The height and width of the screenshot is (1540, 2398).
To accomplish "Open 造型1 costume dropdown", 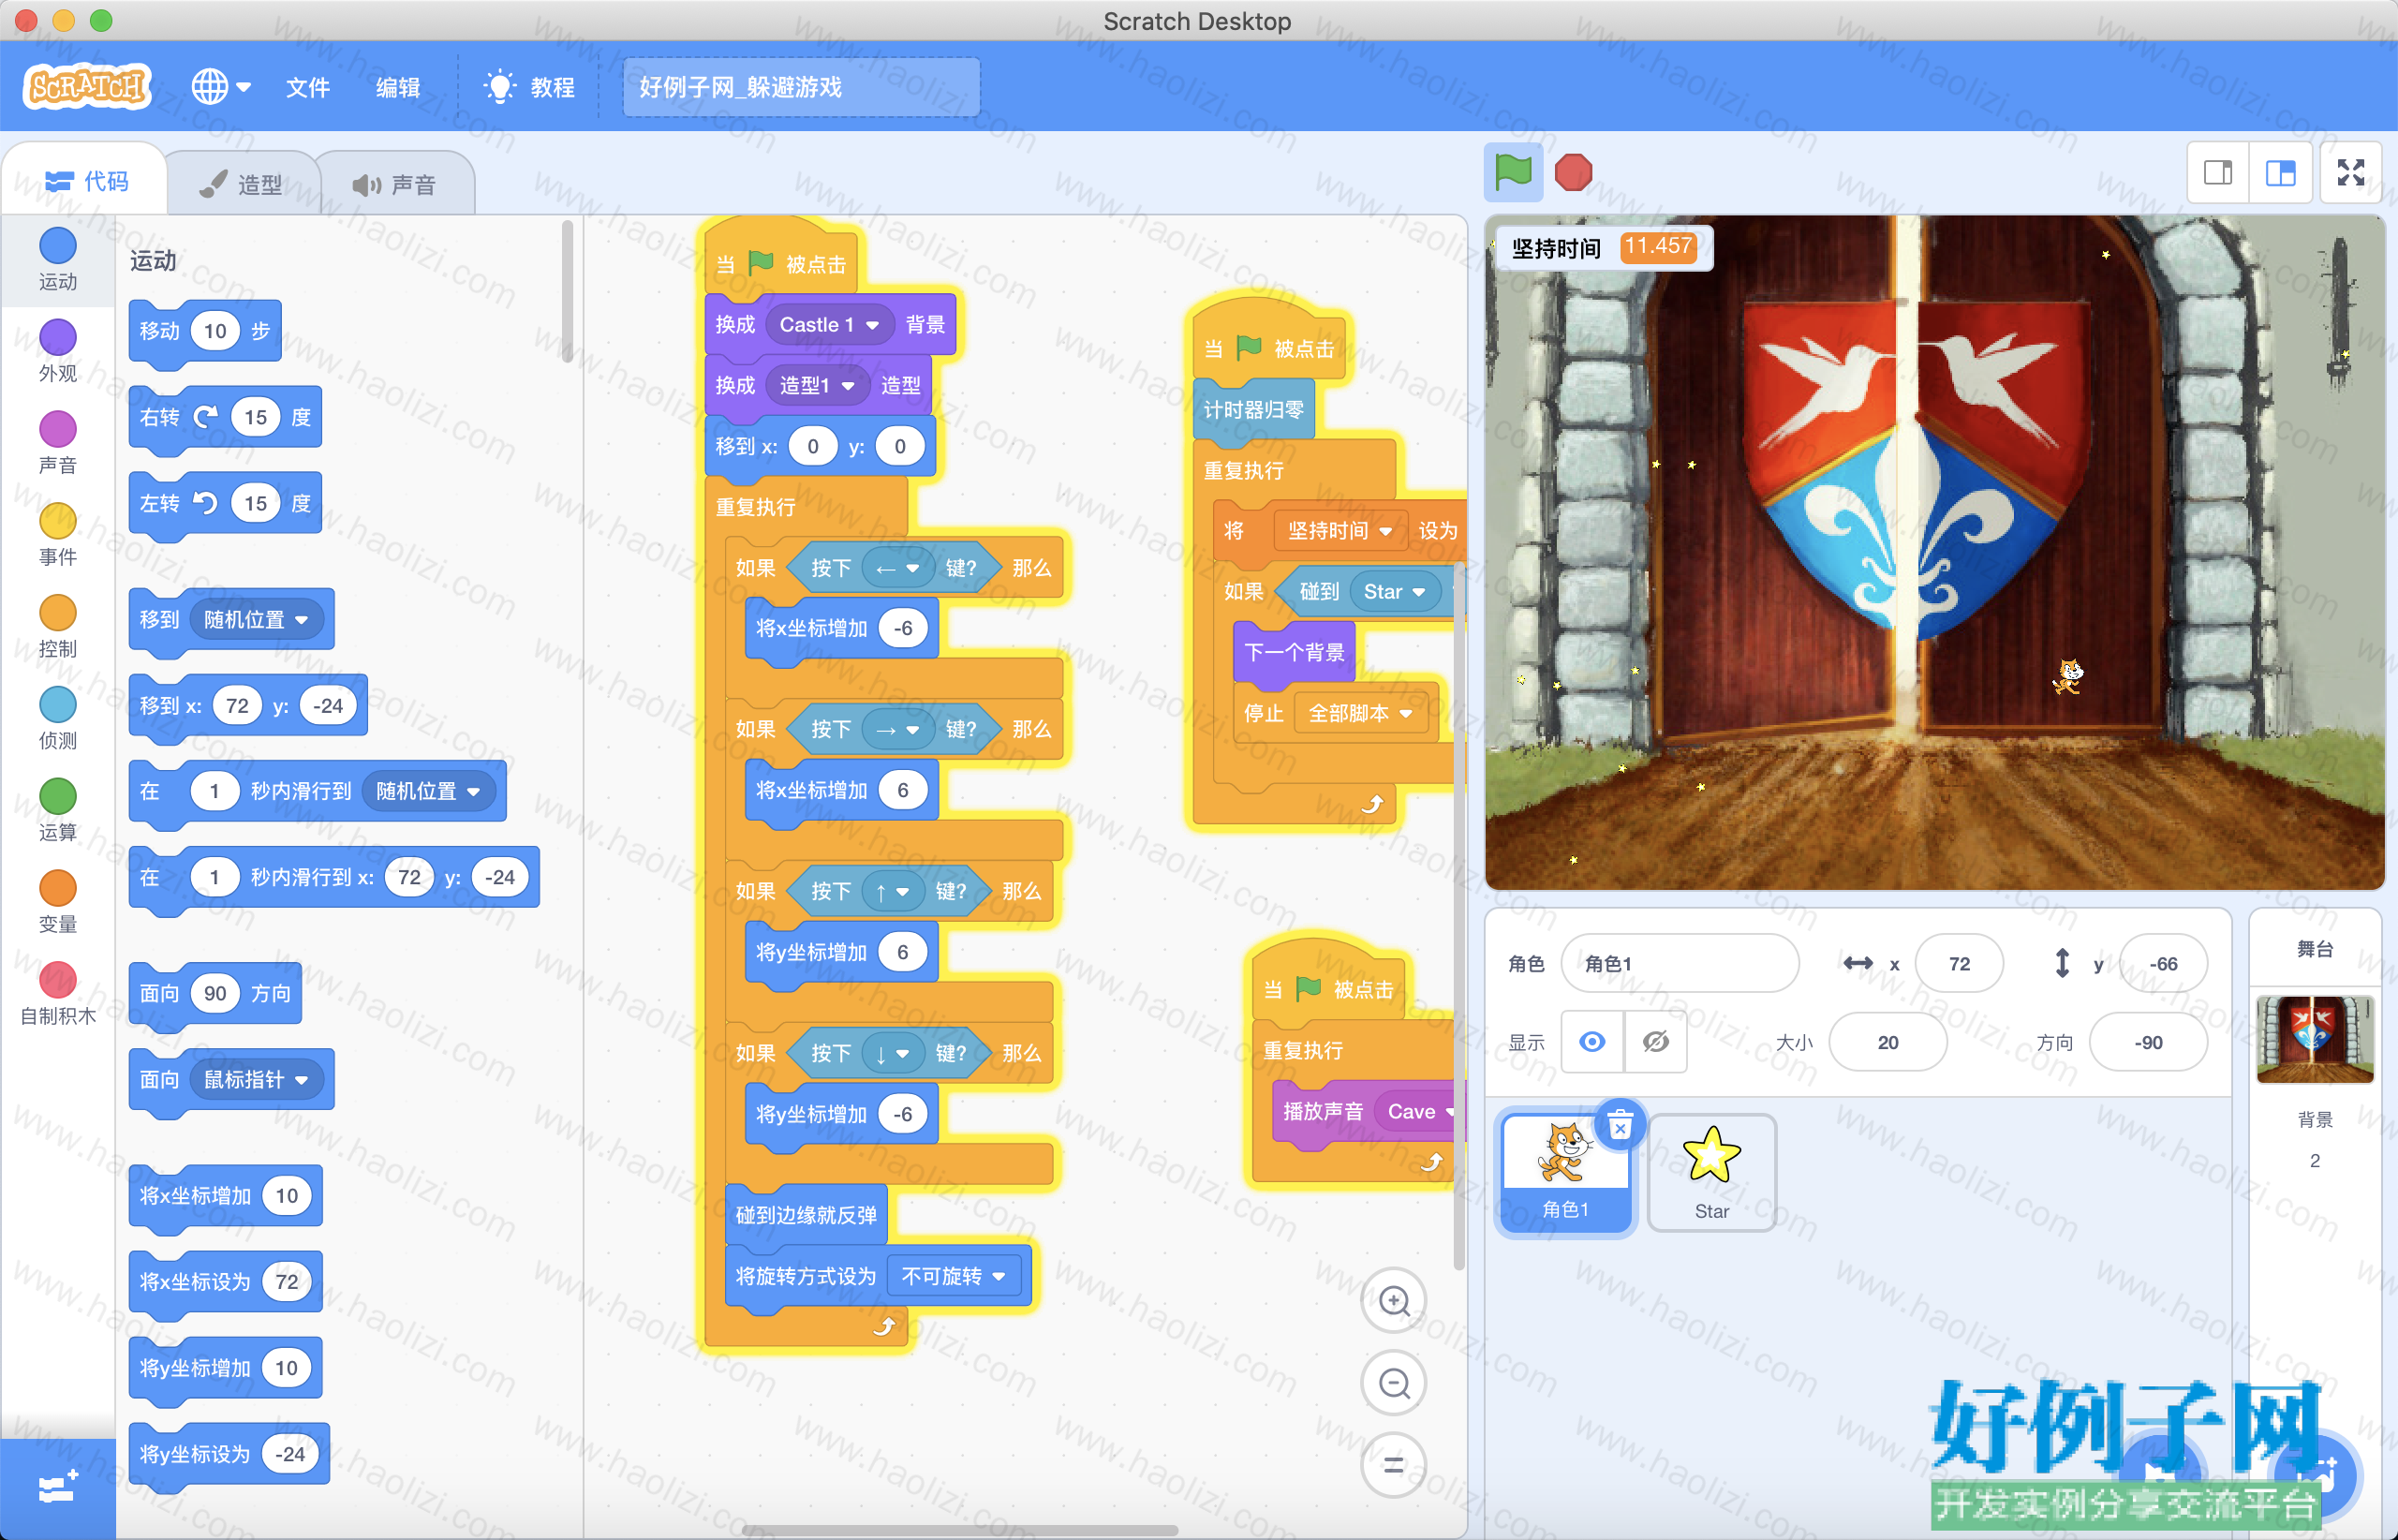I will click(817, 385).
